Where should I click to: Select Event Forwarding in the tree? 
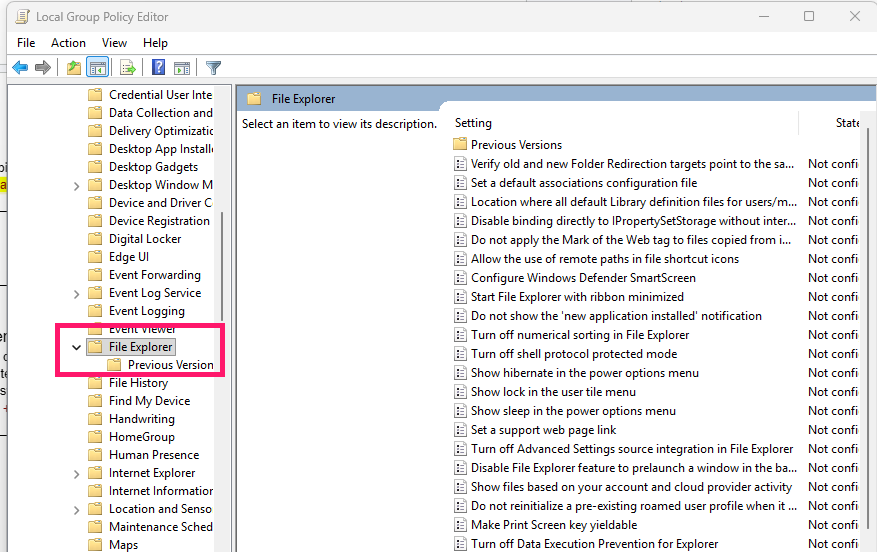(x=155, y=275)
